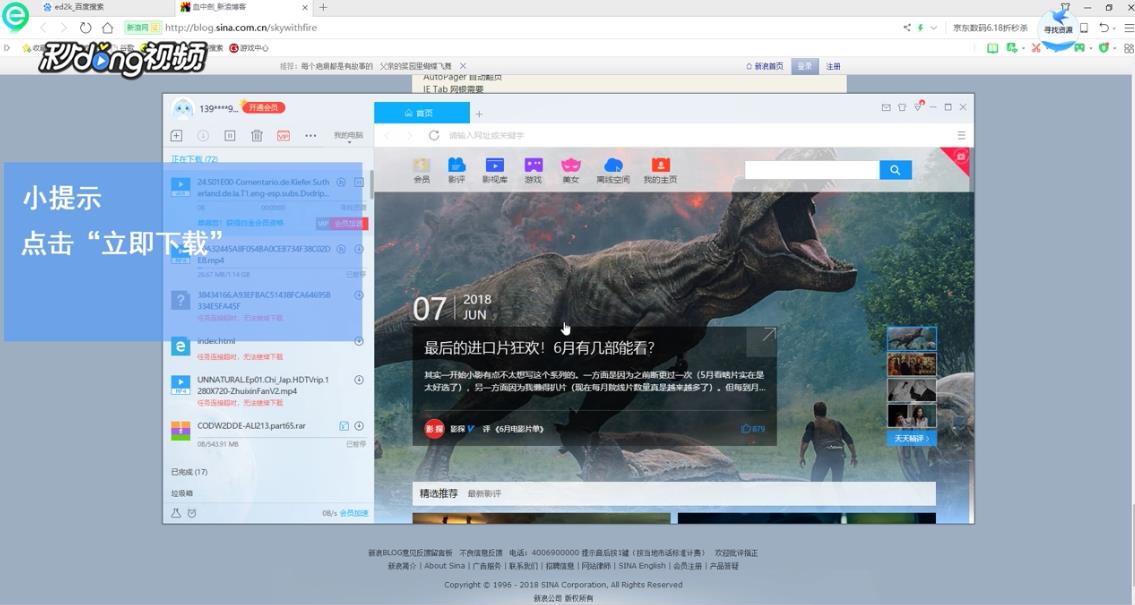
Task: Click the Xunlei address input field
Action: point(695,135)
